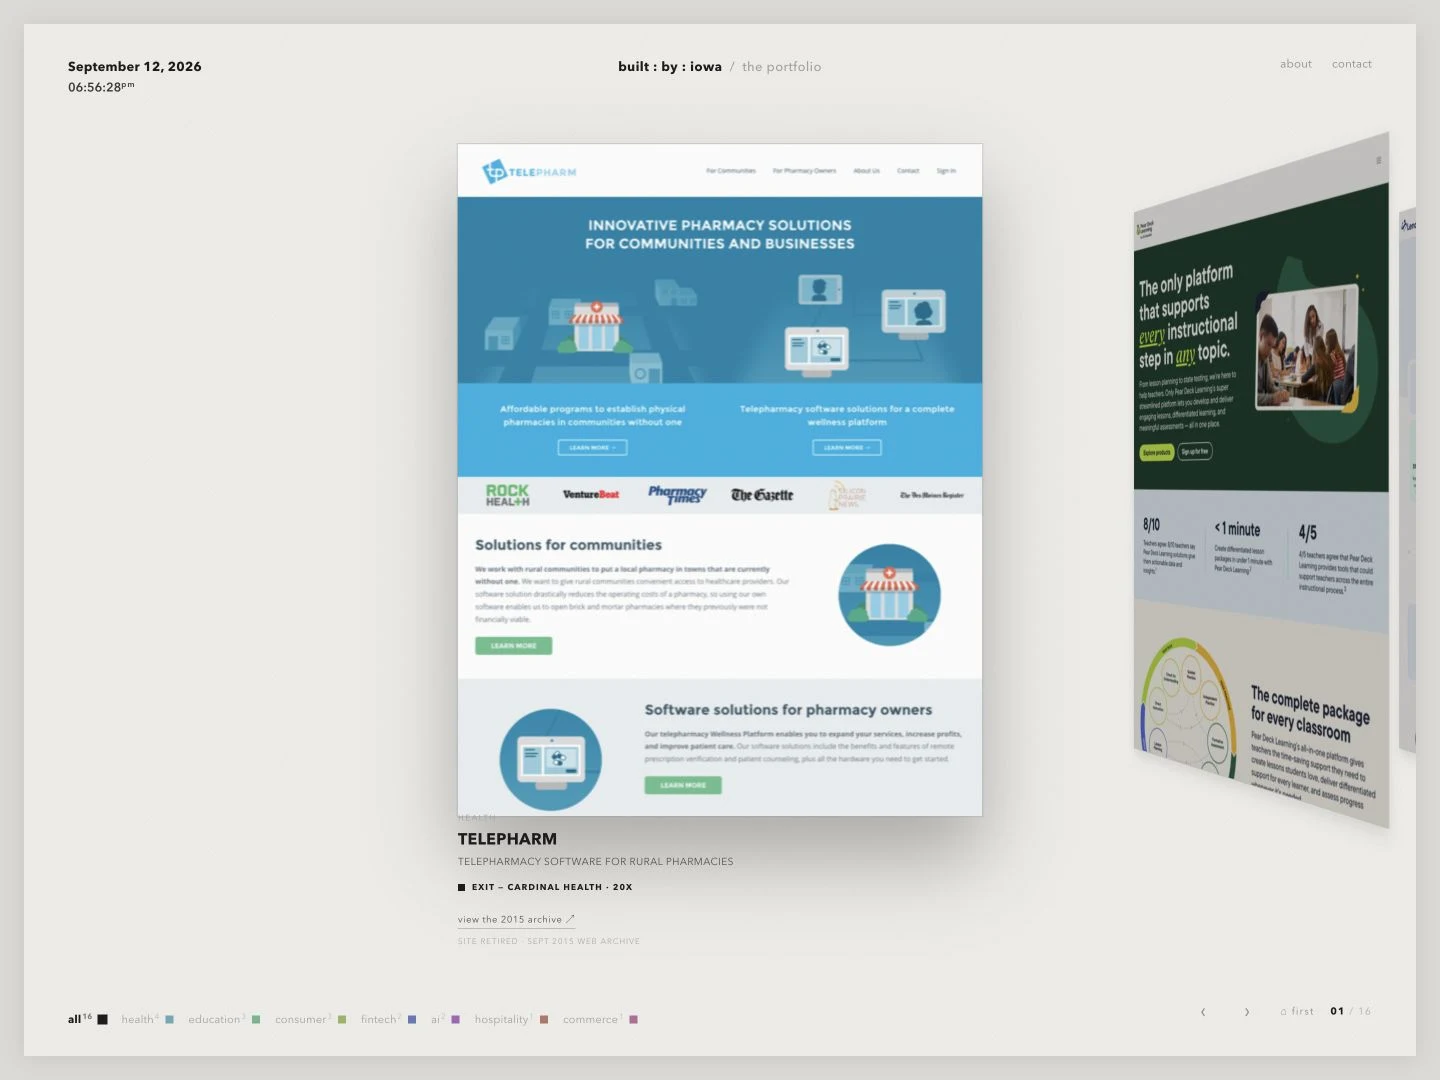Click the 'September 12, 2026' date text
The height and width of the screenshot is (1080, 1440).
pos(134,66)
